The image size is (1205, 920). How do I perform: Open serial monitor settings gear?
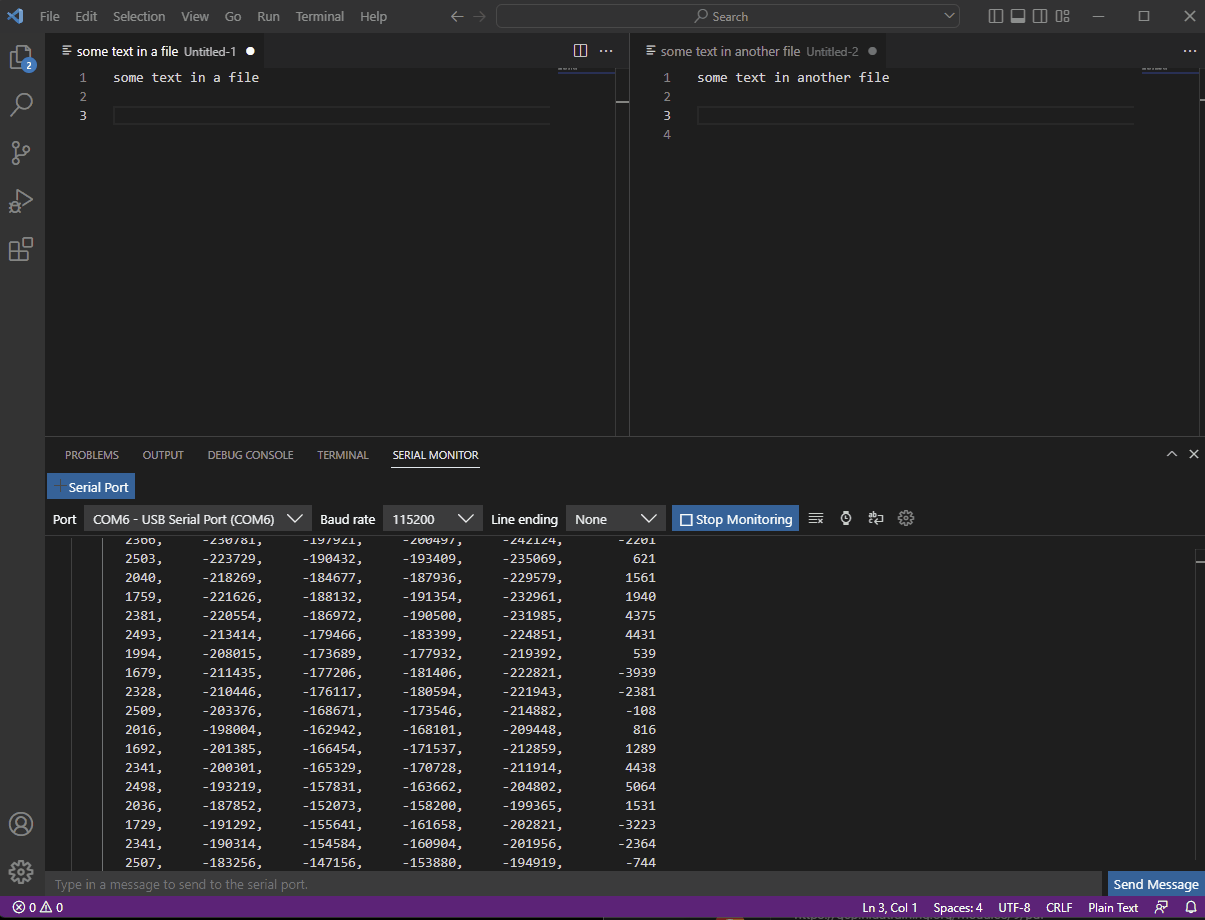pyautogui.click(x=906, y=518)
